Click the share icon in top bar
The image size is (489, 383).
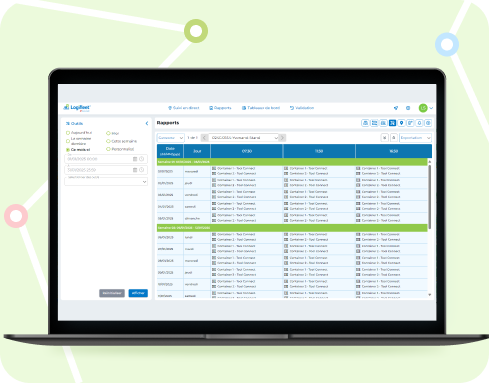pyautogui.click(x=396, y=108)
